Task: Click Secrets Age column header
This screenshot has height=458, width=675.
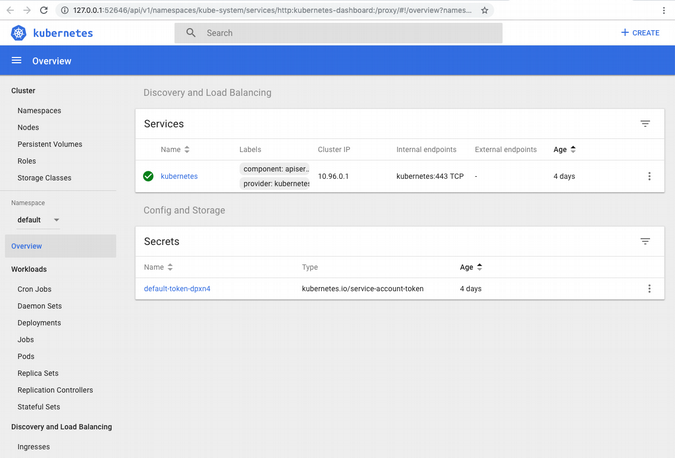Action: point(467,267)
